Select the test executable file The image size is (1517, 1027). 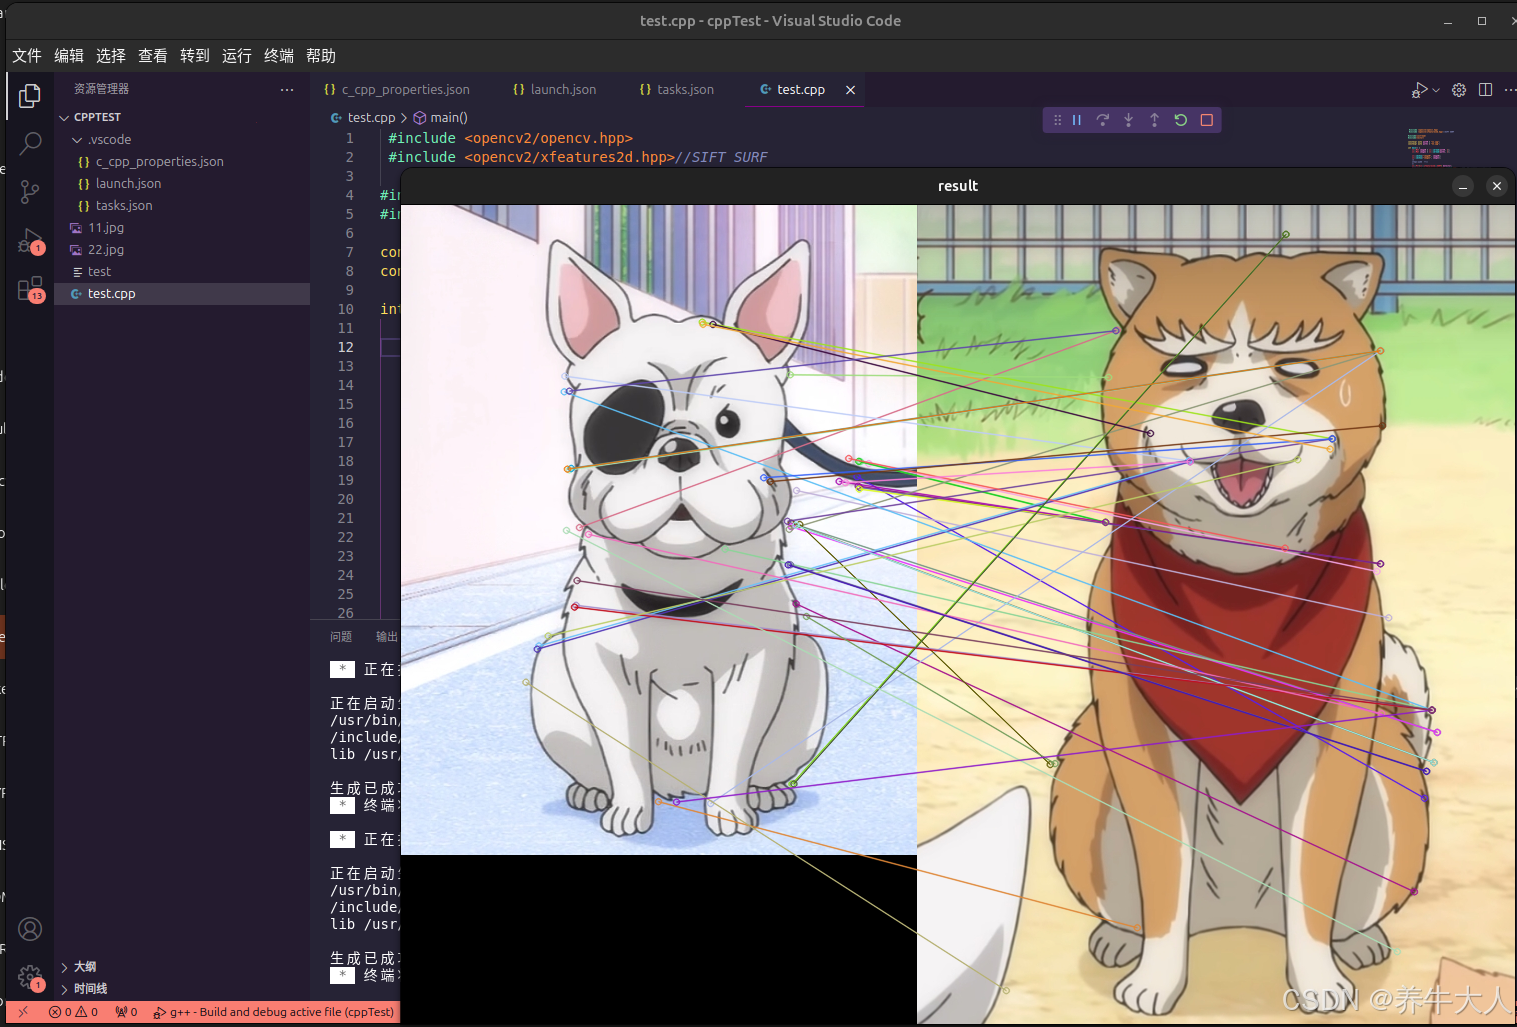click(182, 272)
